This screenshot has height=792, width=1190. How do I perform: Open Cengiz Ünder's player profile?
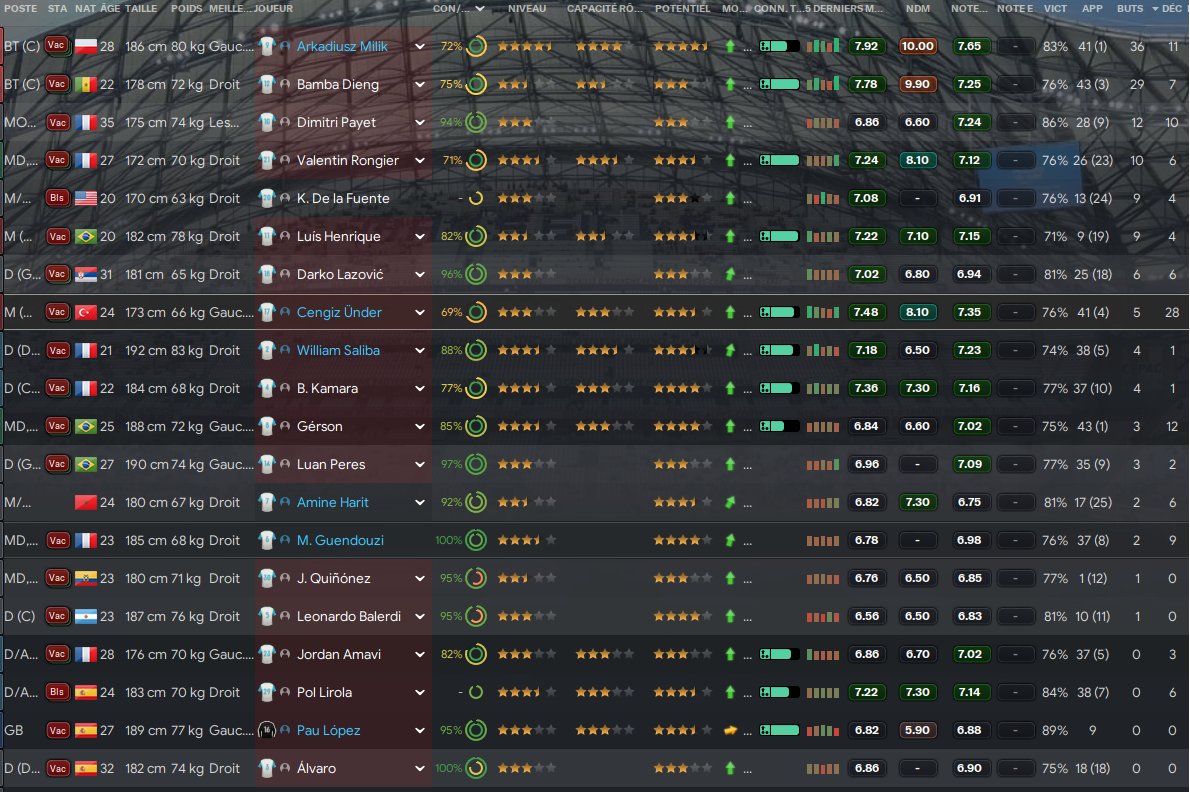[x=338, y=313]
